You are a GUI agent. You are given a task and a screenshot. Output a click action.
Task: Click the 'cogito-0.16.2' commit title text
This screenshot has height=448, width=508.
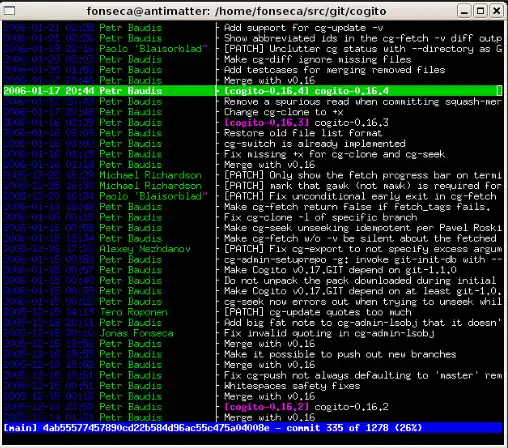pos(351,407)
